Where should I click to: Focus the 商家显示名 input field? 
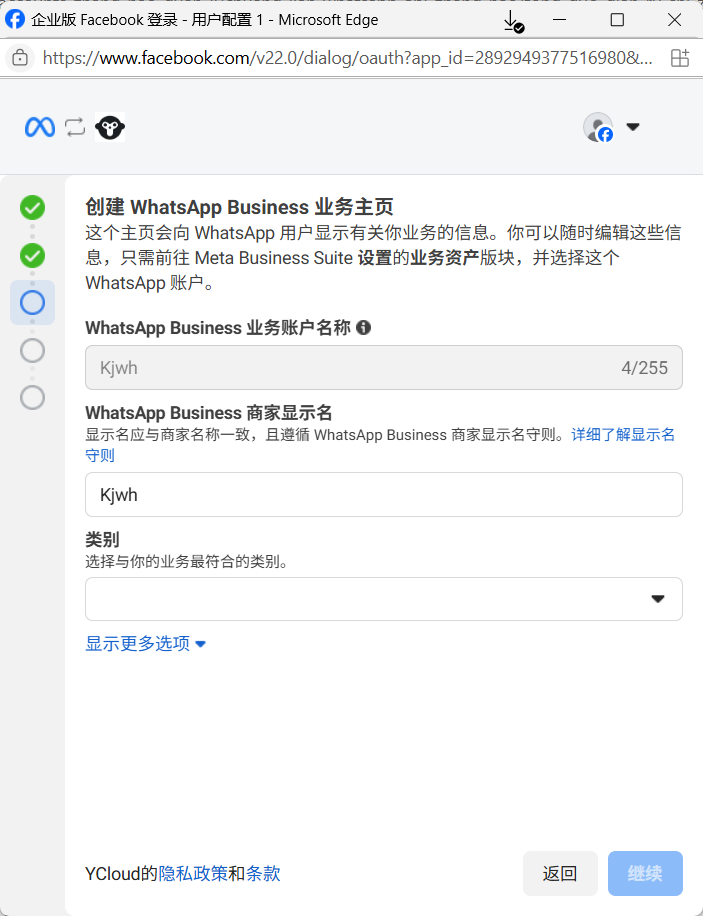[383, 494]
